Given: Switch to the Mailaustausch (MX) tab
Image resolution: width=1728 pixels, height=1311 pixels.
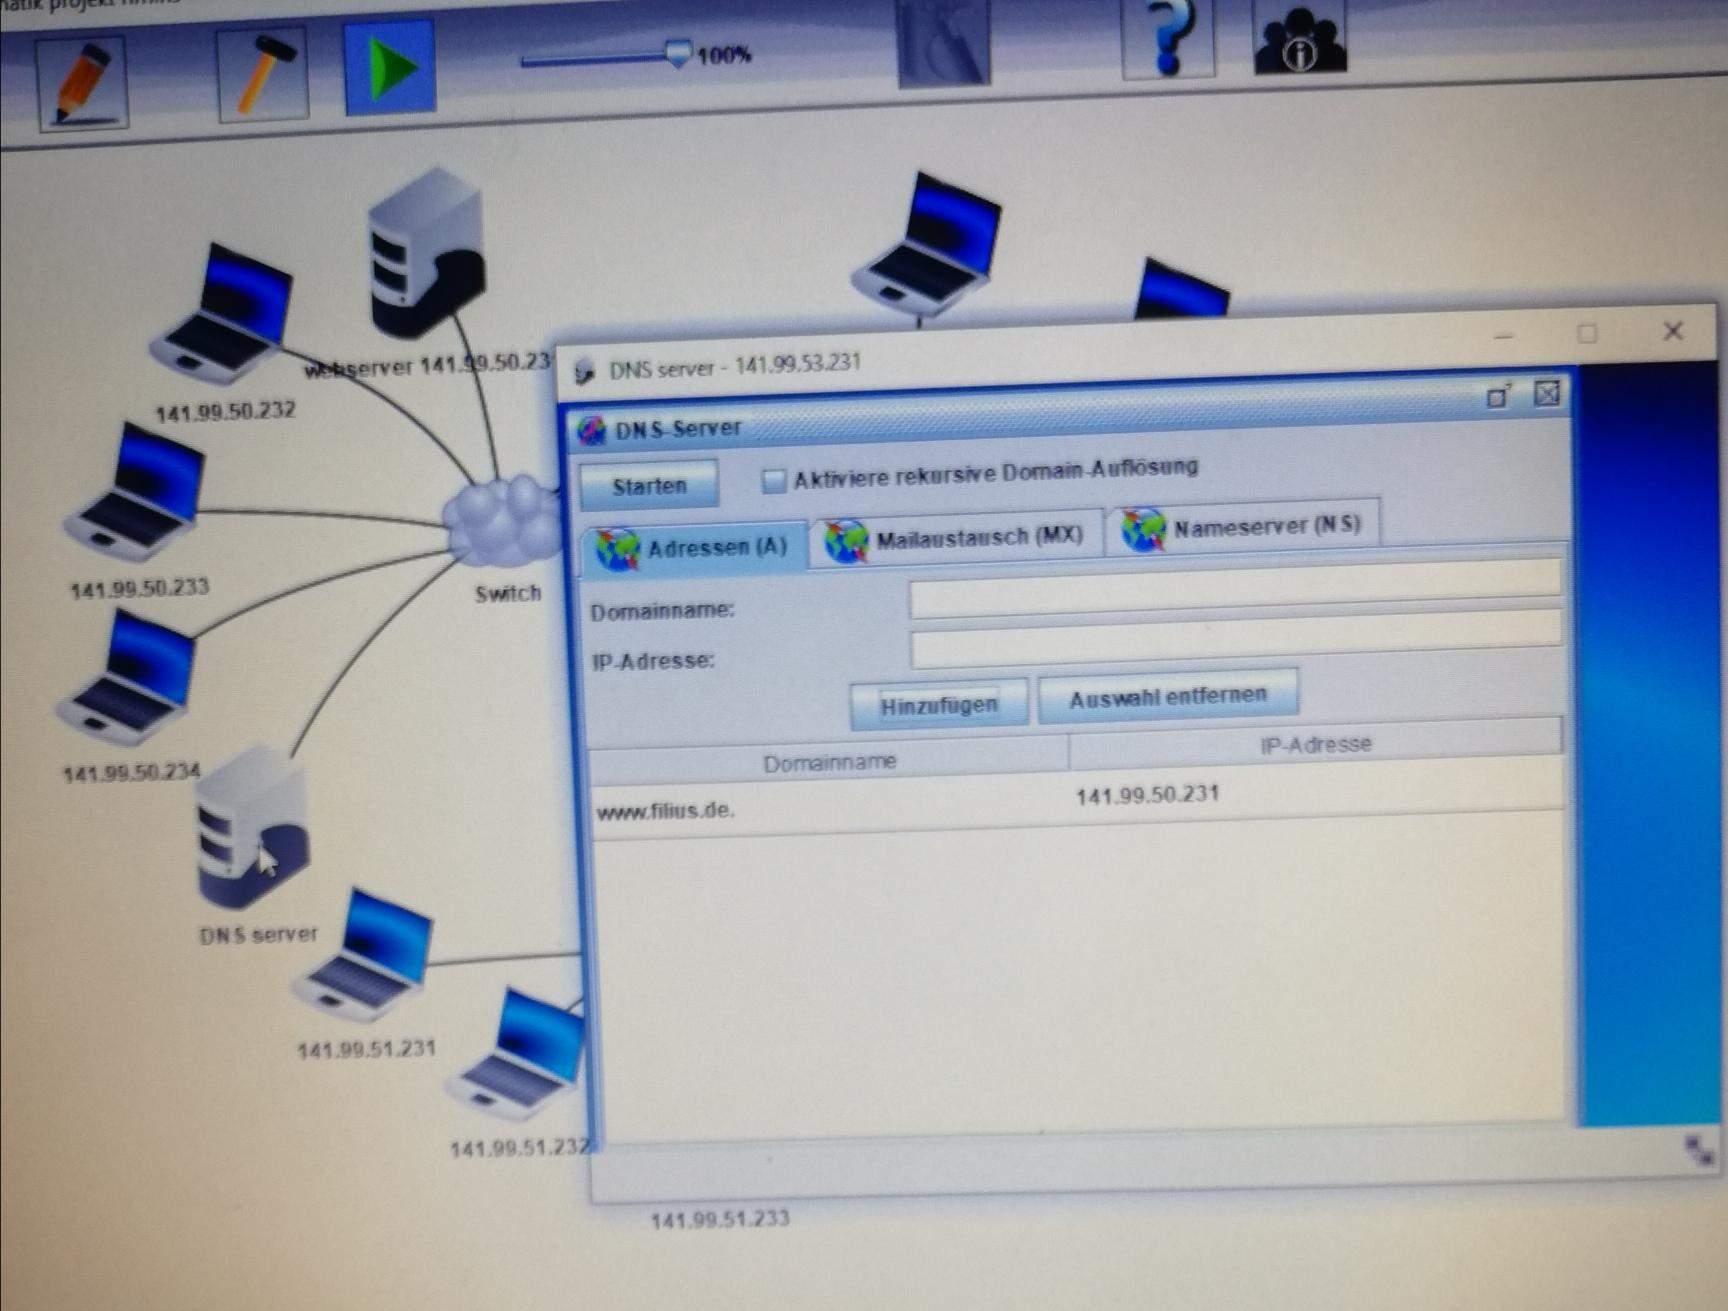Looking at the screenshot, I should tap(955, 538).
